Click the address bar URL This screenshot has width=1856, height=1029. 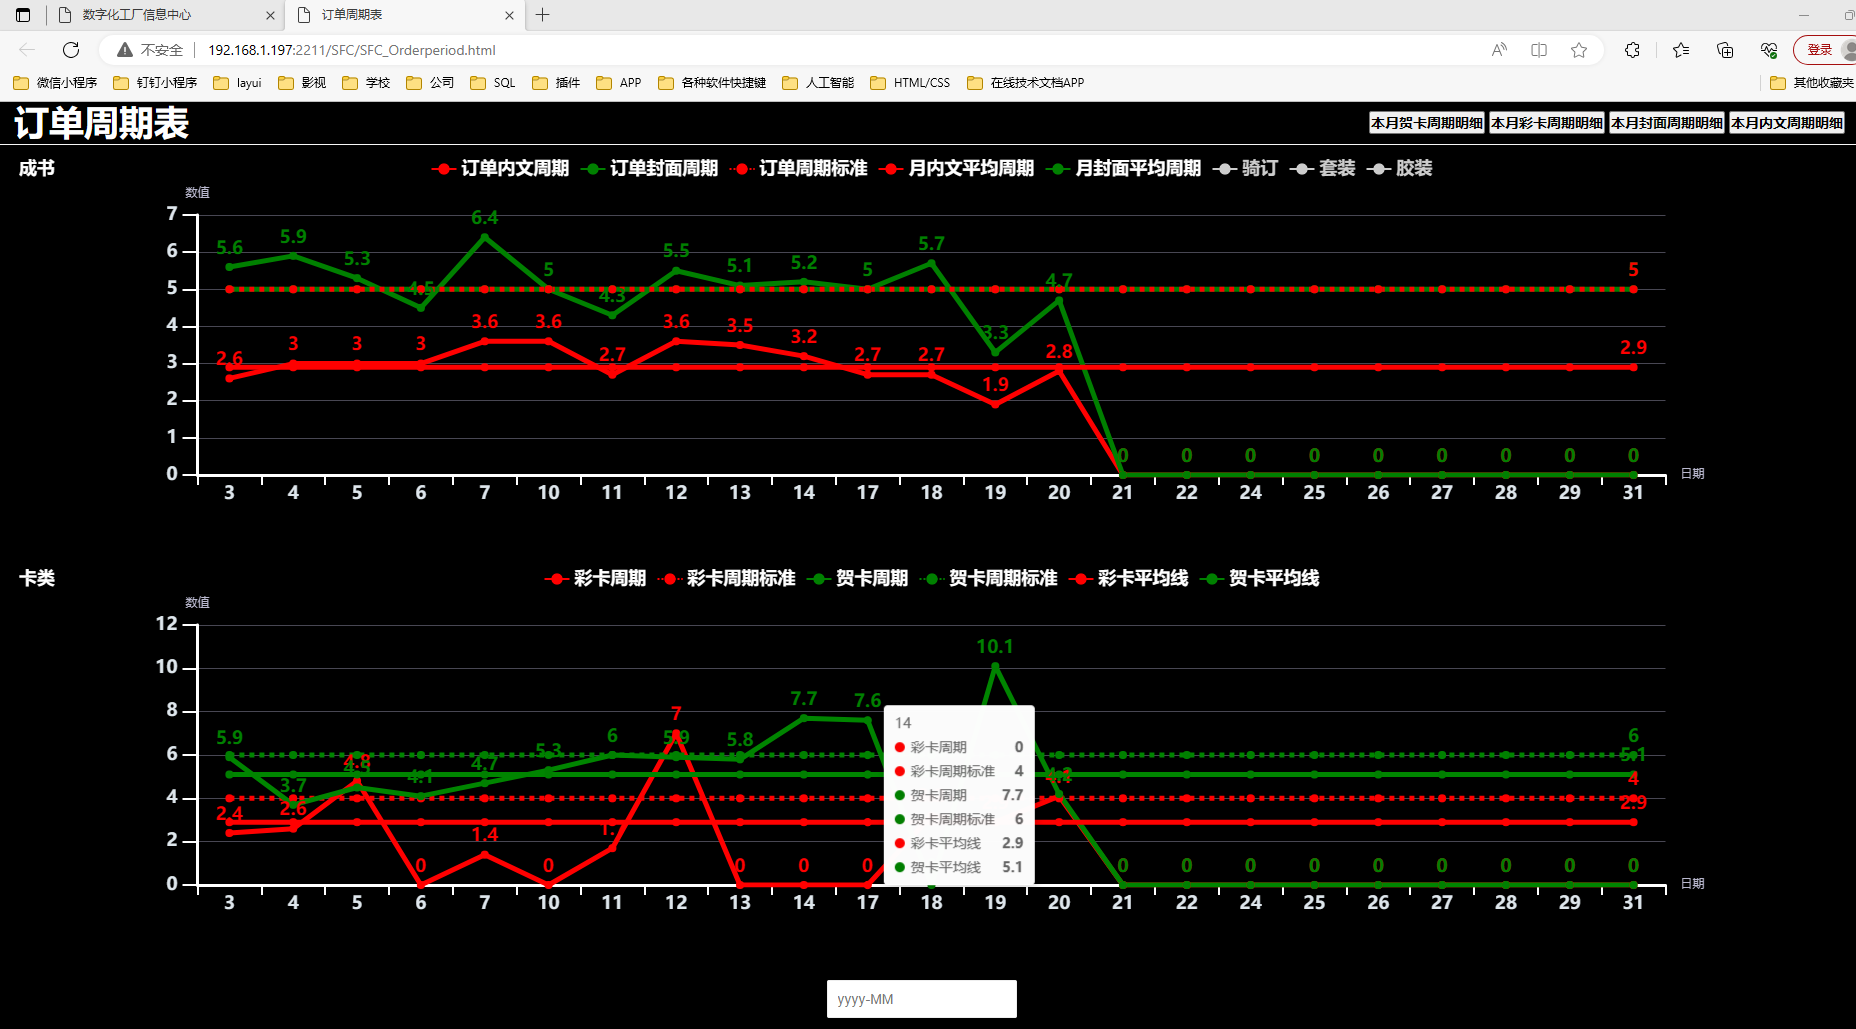[x=352, y=50]
